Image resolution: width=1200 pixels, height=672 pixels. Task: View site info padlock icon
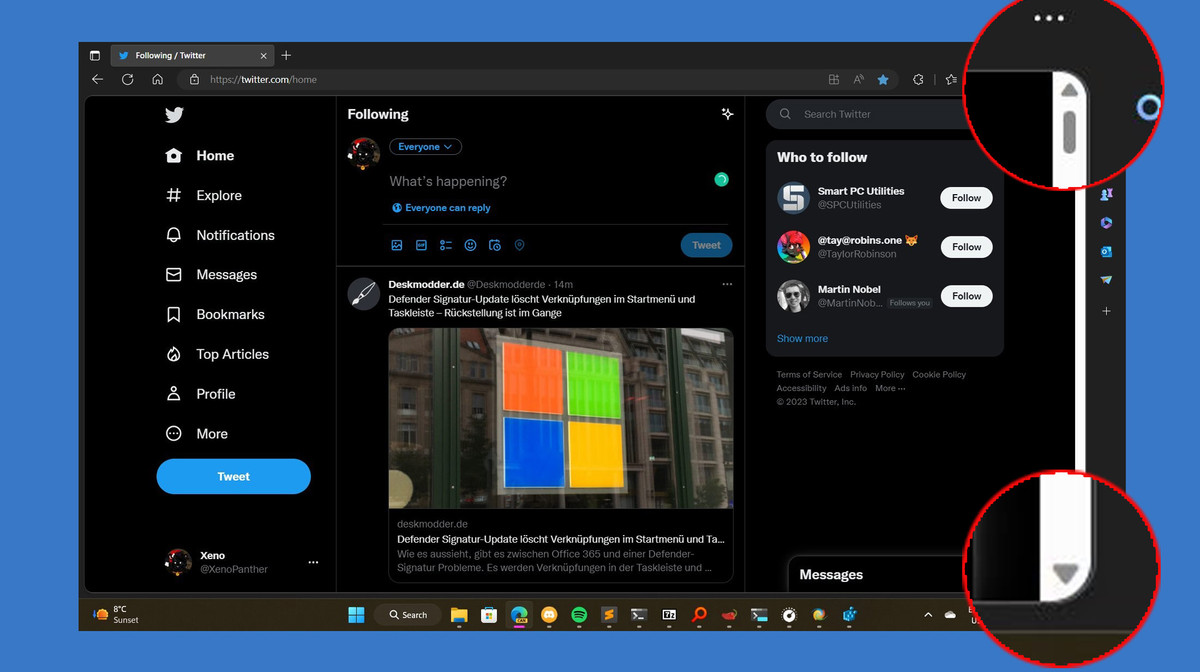click(x=194, y=79)
